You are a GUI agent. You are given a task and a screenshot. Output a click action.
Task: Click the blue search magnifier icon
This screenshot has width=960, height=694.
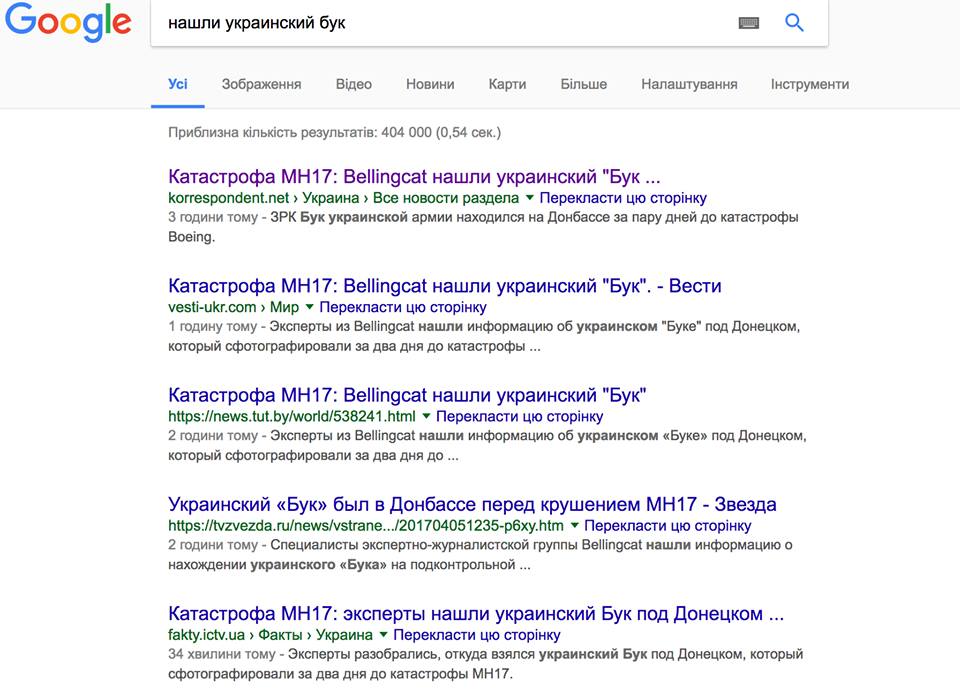(x=794, y=23)
